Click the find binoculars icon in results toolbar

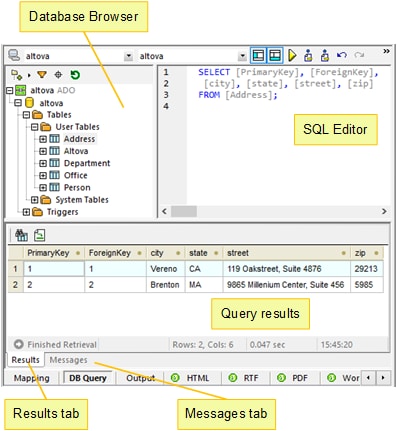[x=21, y=235]
